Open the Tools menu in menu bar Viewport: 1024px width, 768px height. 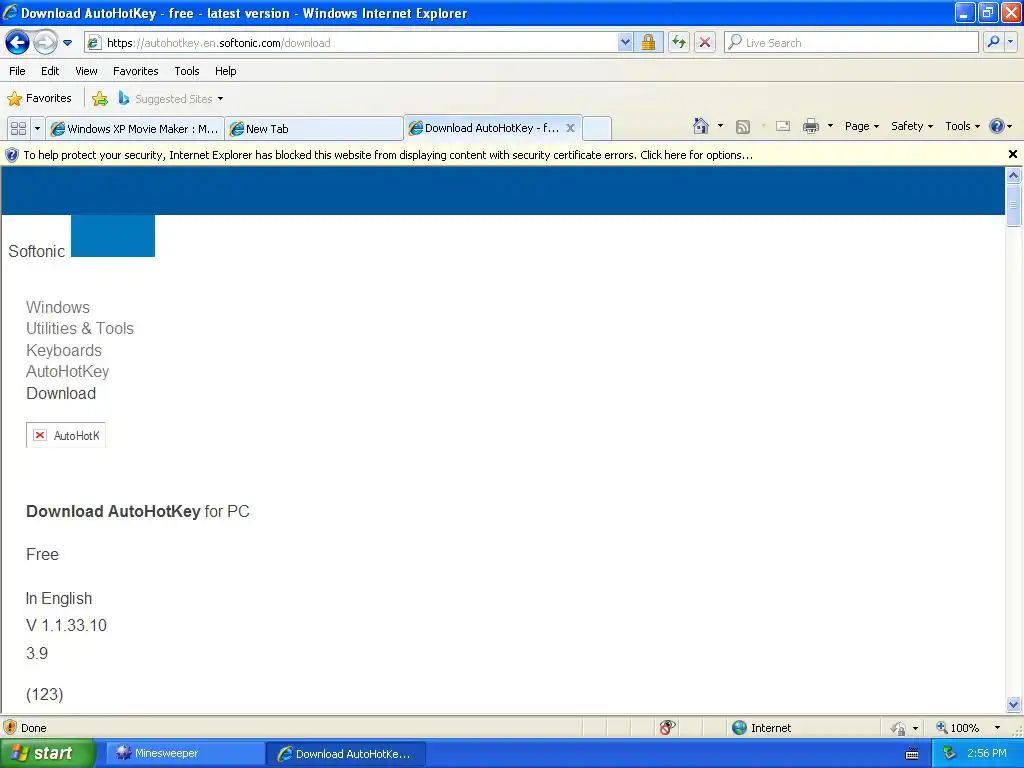[187, 71]
